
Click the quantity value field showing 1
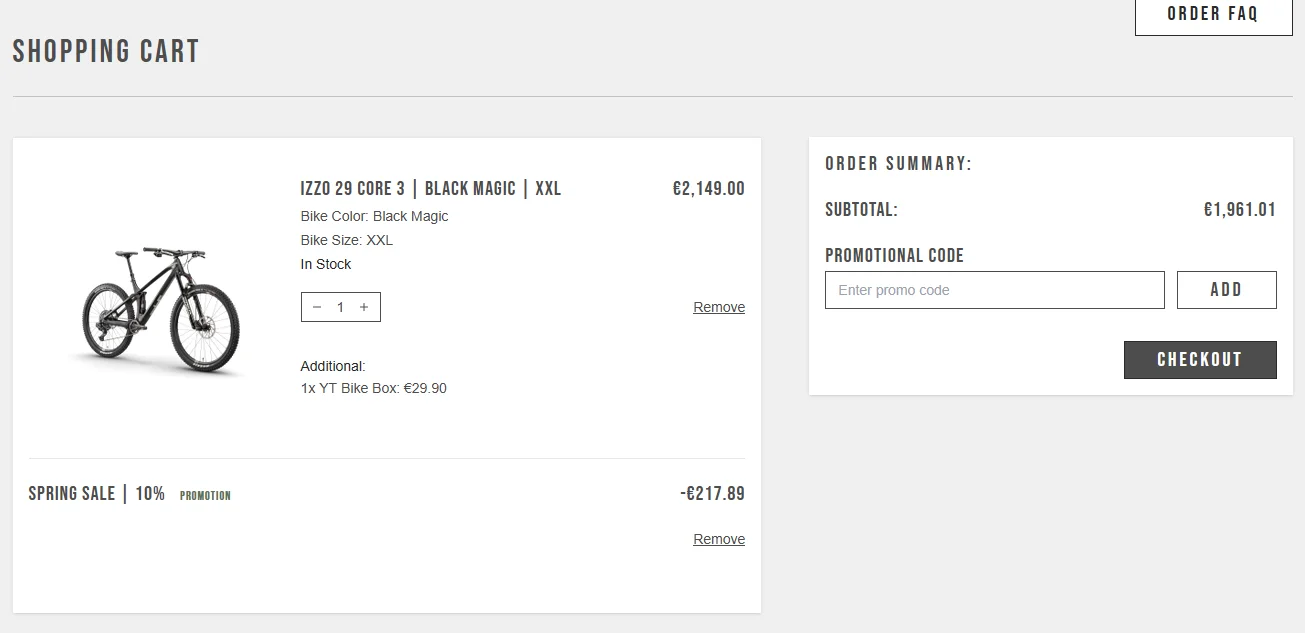pyautogui.click(x=340, y=307)
